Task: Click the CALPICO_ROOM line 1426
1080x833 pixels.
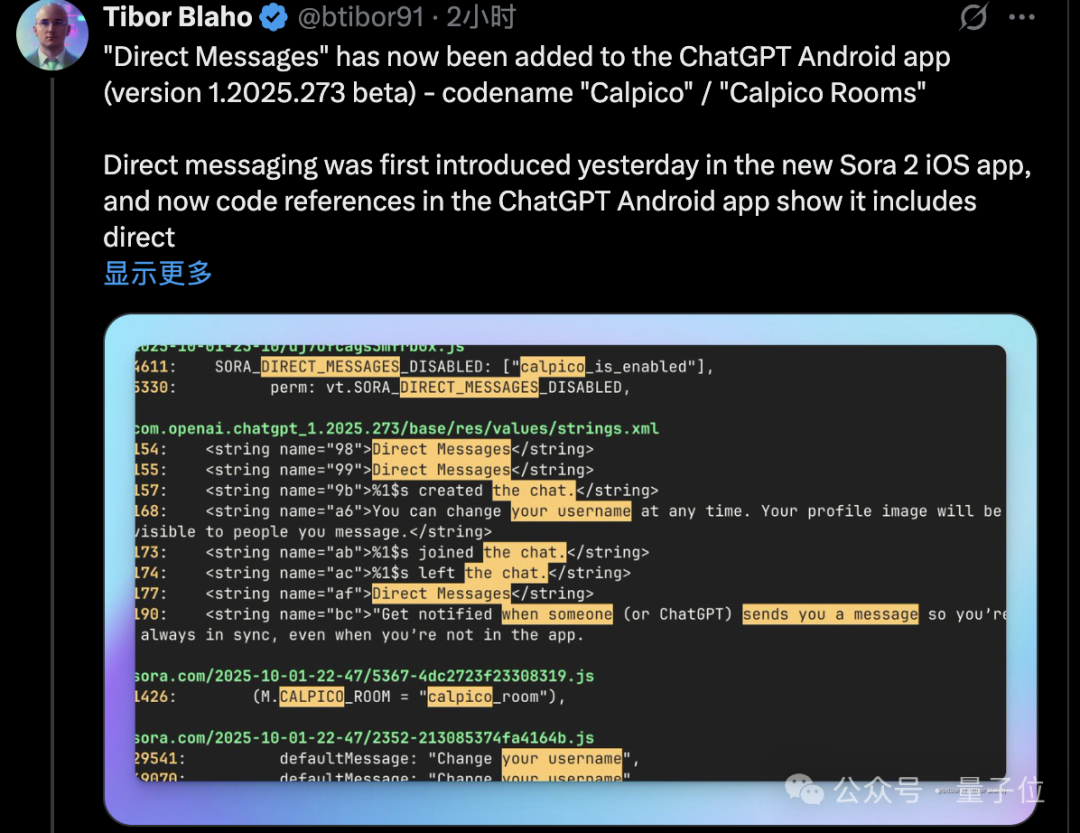Action: [x=350, y=697]
